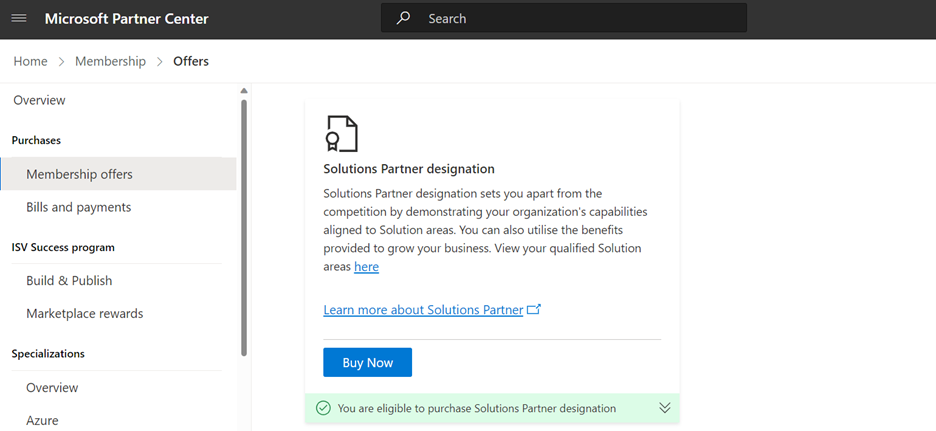Open the hamburger navigation menu
The height and width of the screenshot is (431, 936).
(19, 19)
